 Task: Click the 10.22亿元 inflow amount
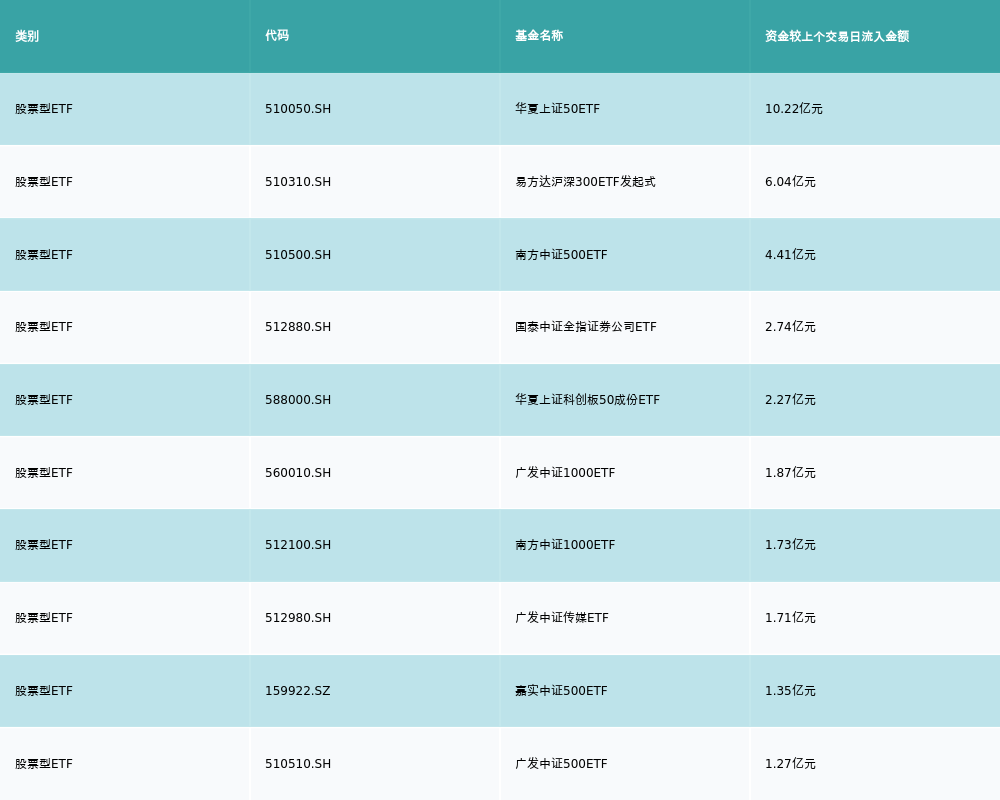pyautogui.click(x=793, y=109)
